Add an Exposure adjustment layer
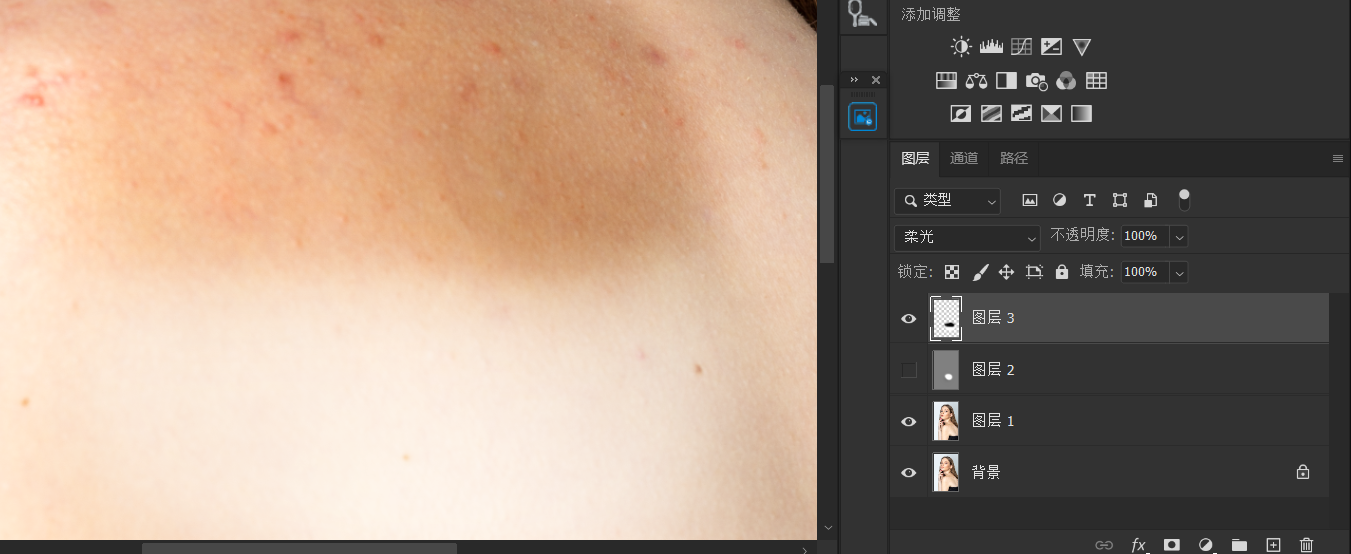The height and width of the screenshot is (554, 1351). point(1051,46)
